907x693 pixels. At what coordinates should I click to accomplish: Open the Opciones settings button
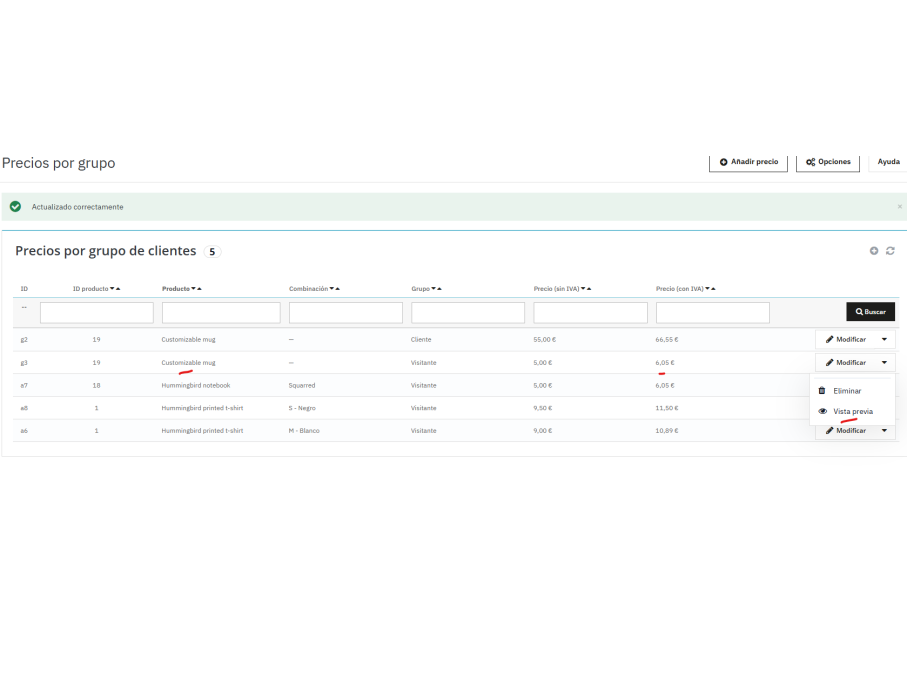tap(828, 162)
